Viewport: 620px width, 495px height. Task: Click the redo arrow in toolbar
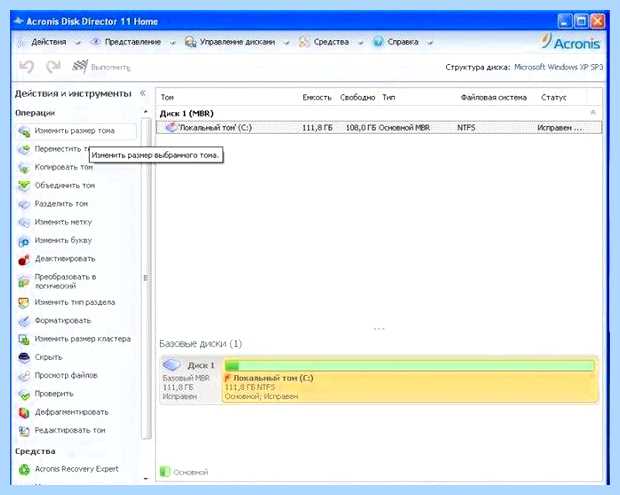coord(53,66)
